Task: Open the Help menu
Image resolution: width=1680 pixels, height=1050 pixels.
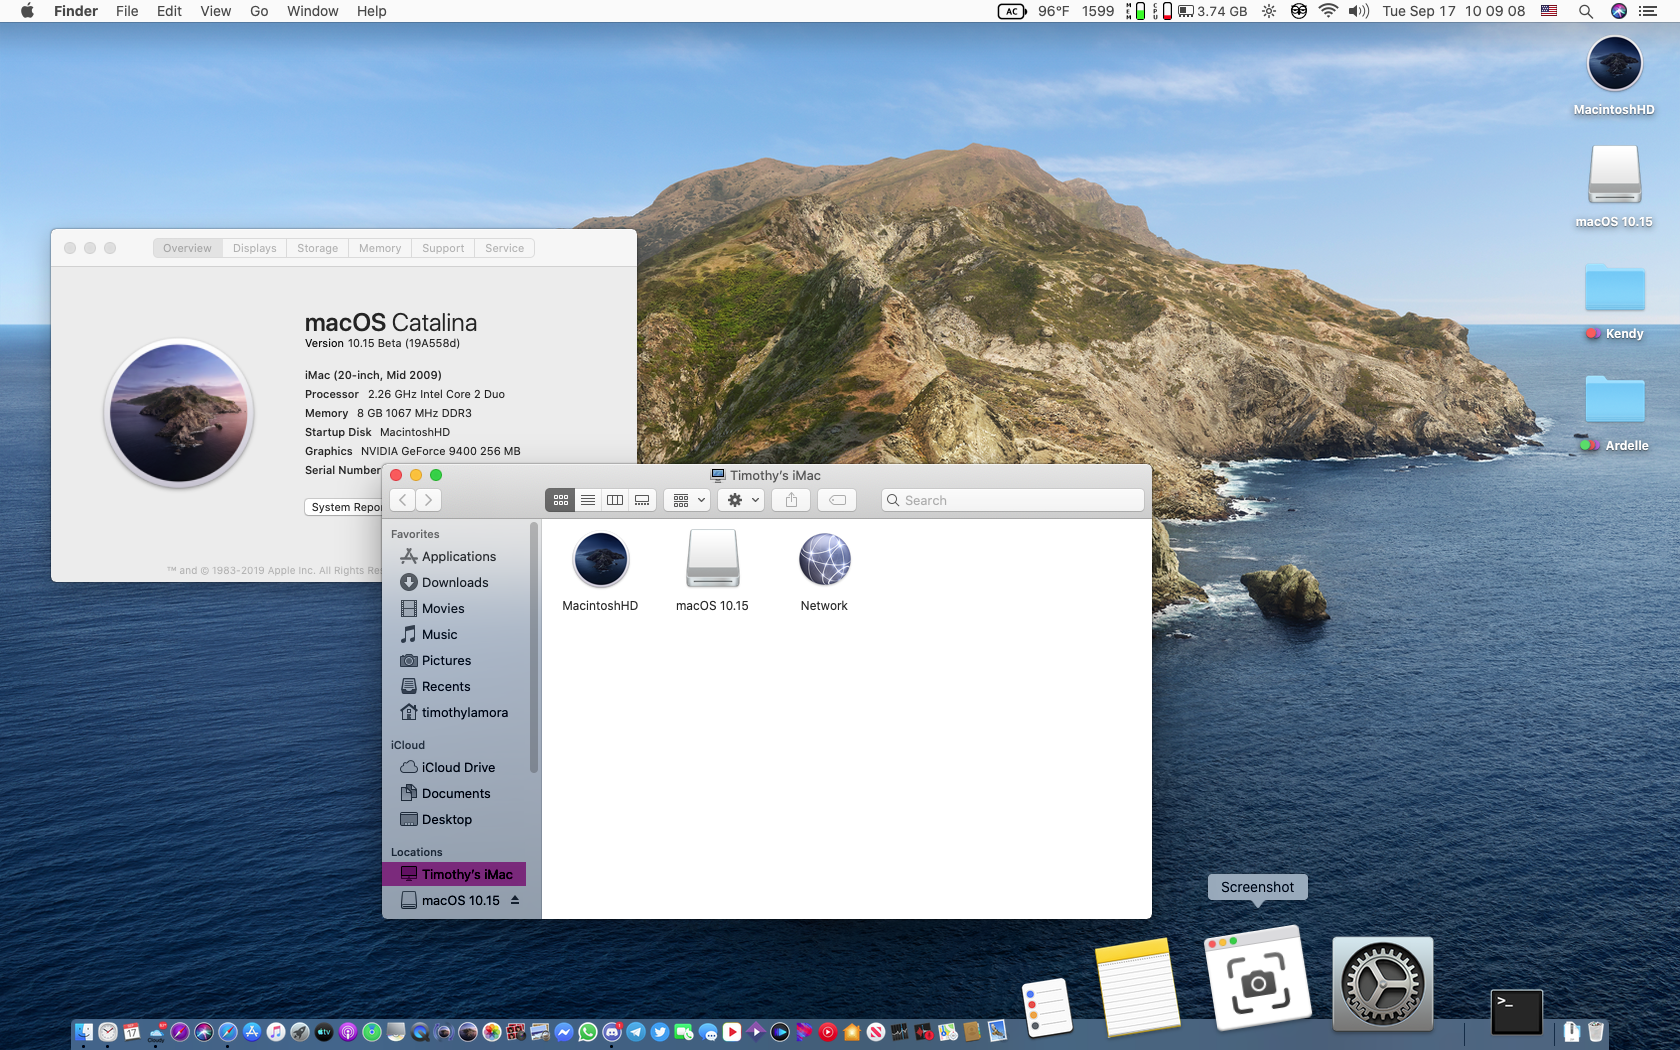Action: pos(371,11)
